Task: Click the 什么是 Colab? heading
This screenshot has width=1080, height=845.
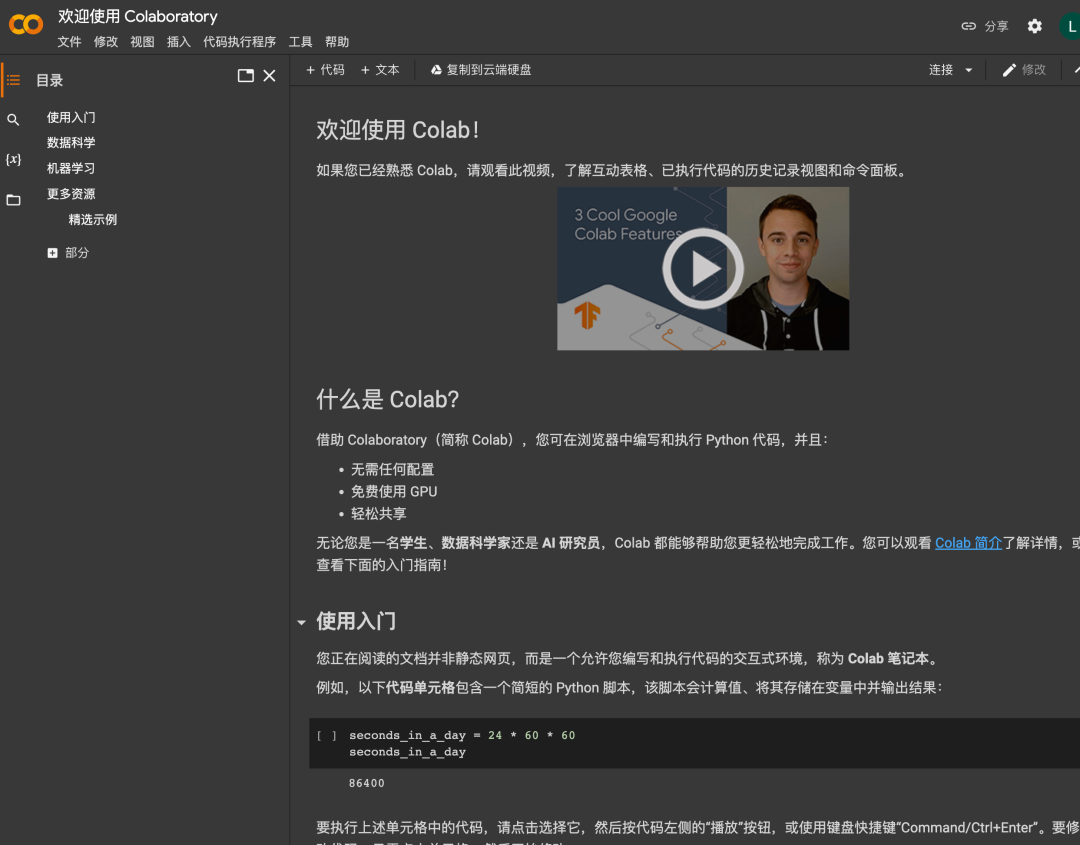Action: click(387, 399)
